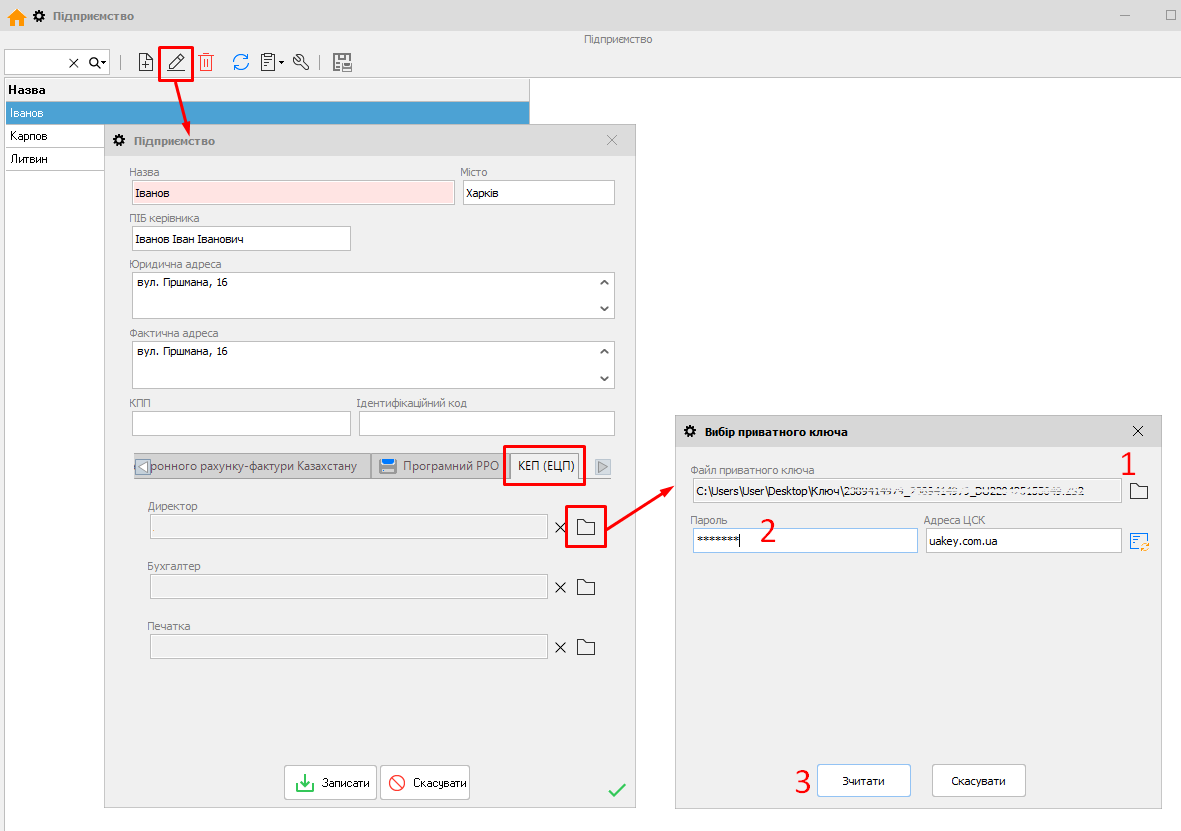
Task: Click the add new enterprise icon
Action: 146,62
